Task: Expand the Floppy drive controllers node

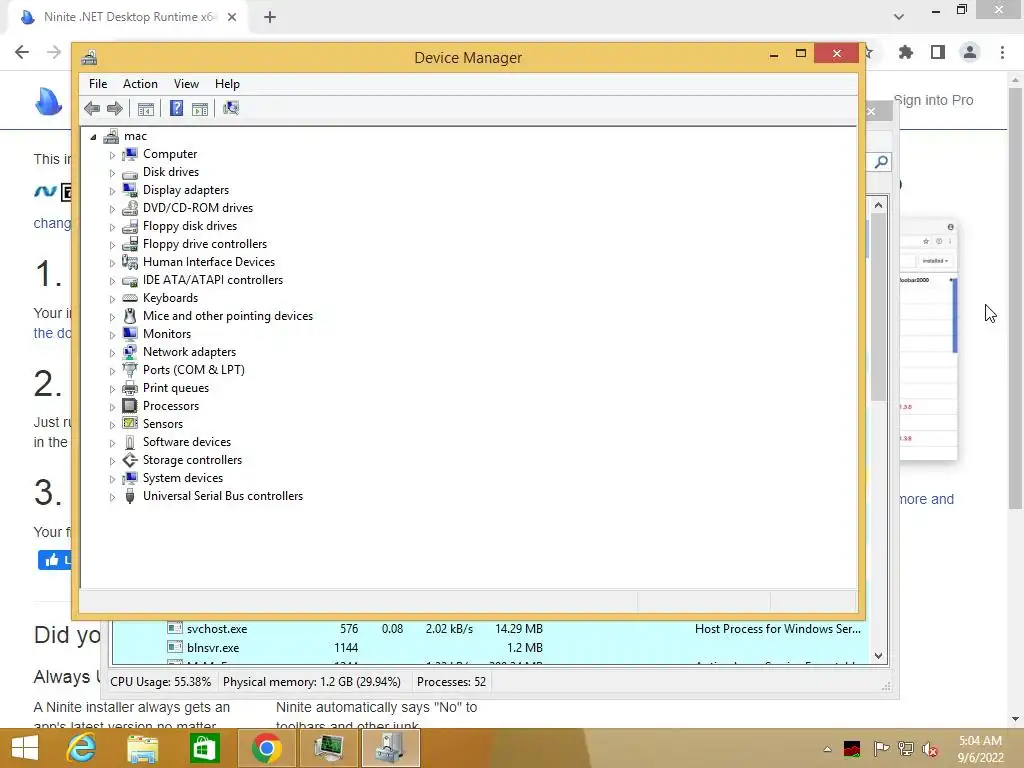Action: [112, 245]
